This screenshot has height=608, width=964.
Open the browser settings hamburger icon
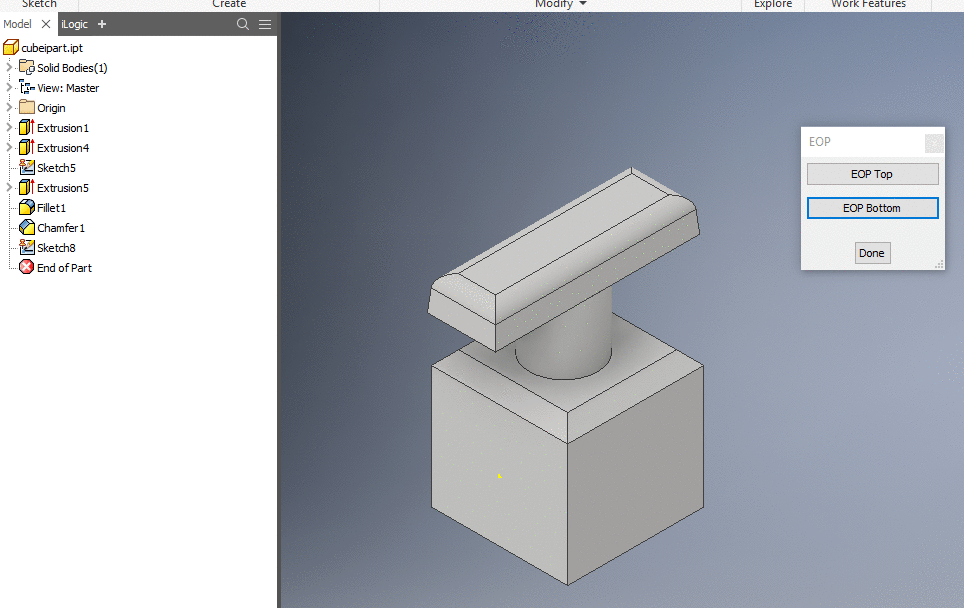pyautogui.click(x=265, y=24)
